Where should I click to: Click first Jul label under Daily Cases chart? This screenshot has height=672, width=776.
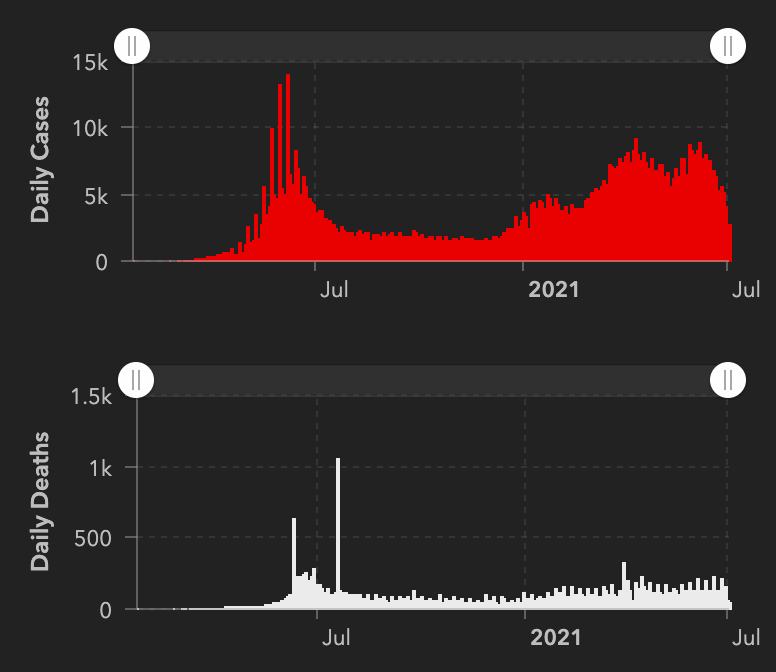pyautogui.click(x=334, y=290)
